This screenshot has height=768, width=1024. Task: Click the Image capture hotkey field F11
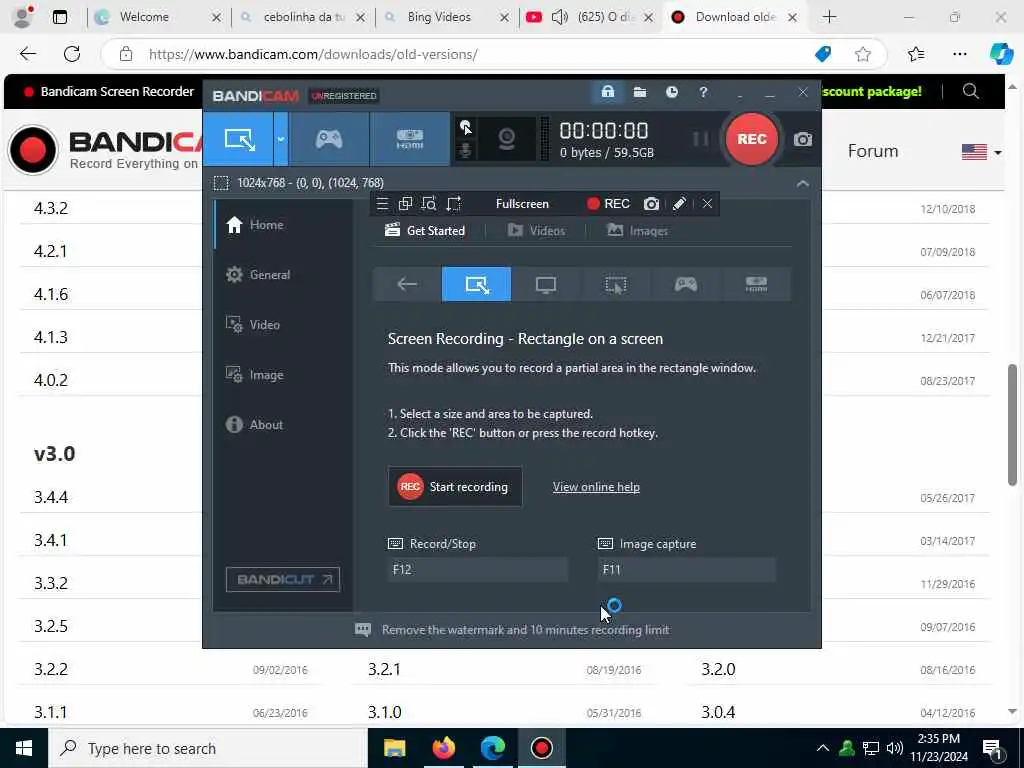pyautogui.click(x=687, y=569)
